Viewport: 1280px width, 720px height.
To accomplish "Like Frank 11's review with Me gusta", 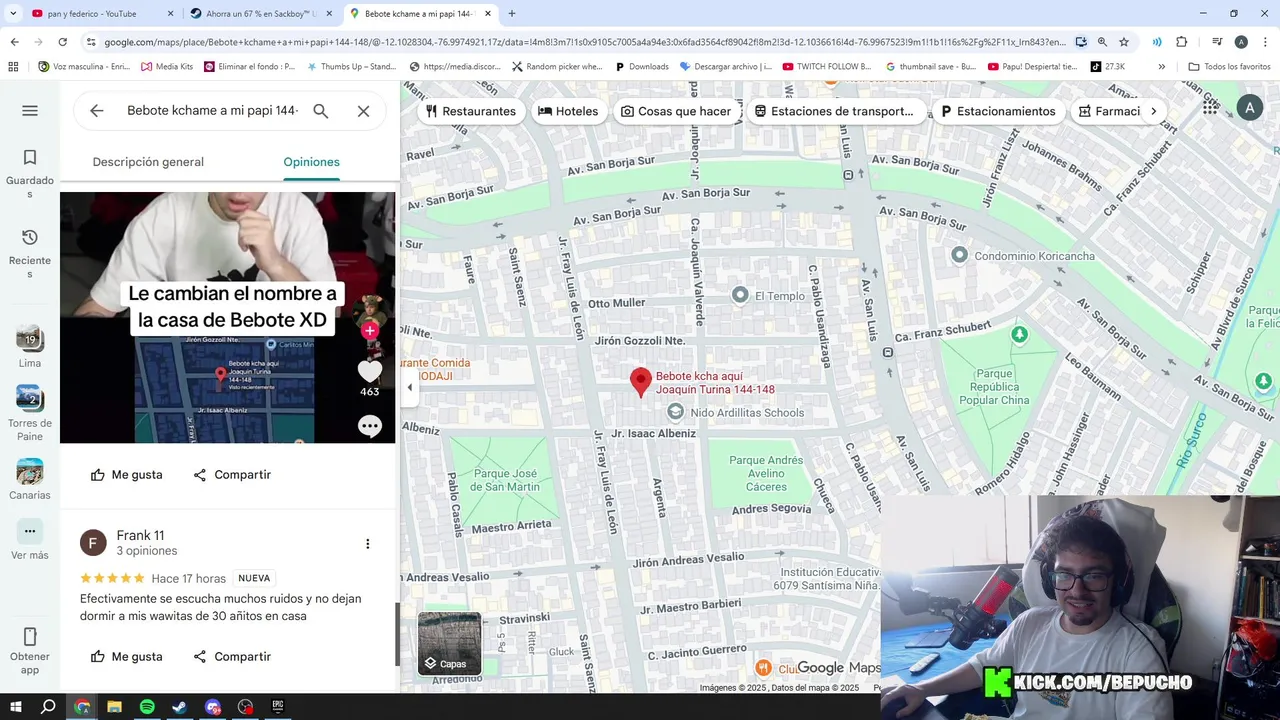I will [126, 657].
